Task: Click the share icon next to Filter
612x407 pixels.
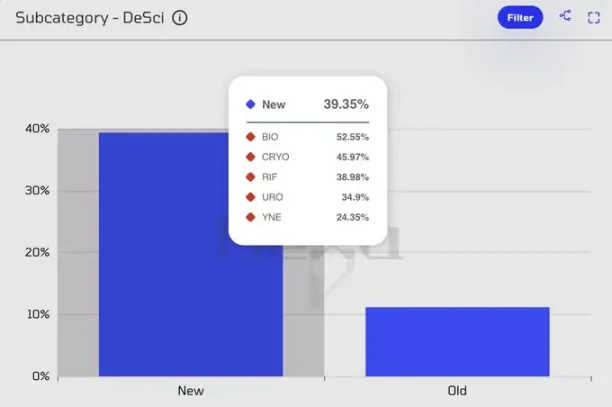Action: click(566, 16)
